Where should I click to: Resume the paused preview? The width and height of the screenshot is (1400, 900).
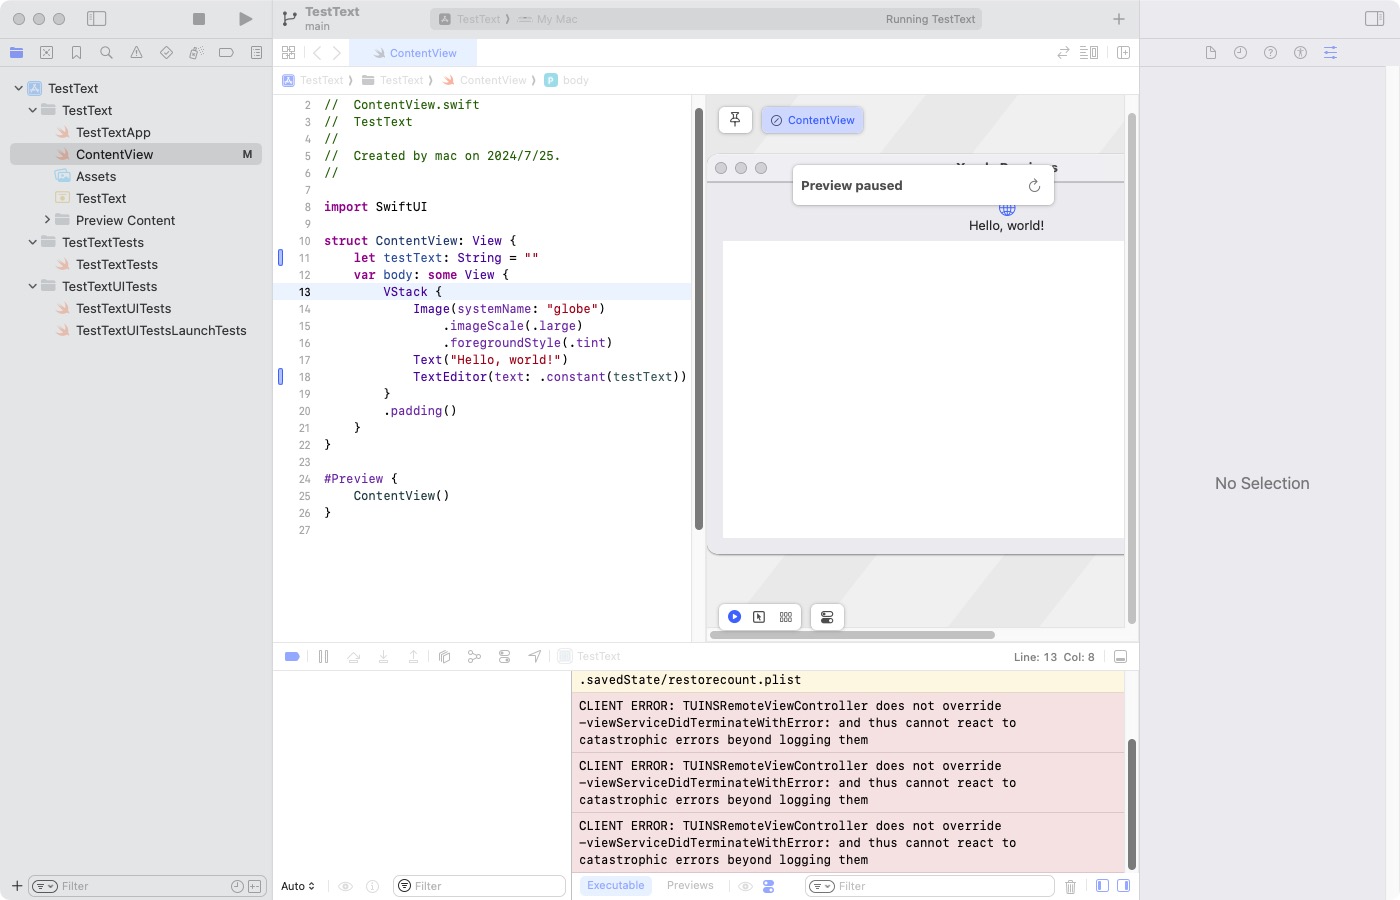click(x=1034, y=185)
